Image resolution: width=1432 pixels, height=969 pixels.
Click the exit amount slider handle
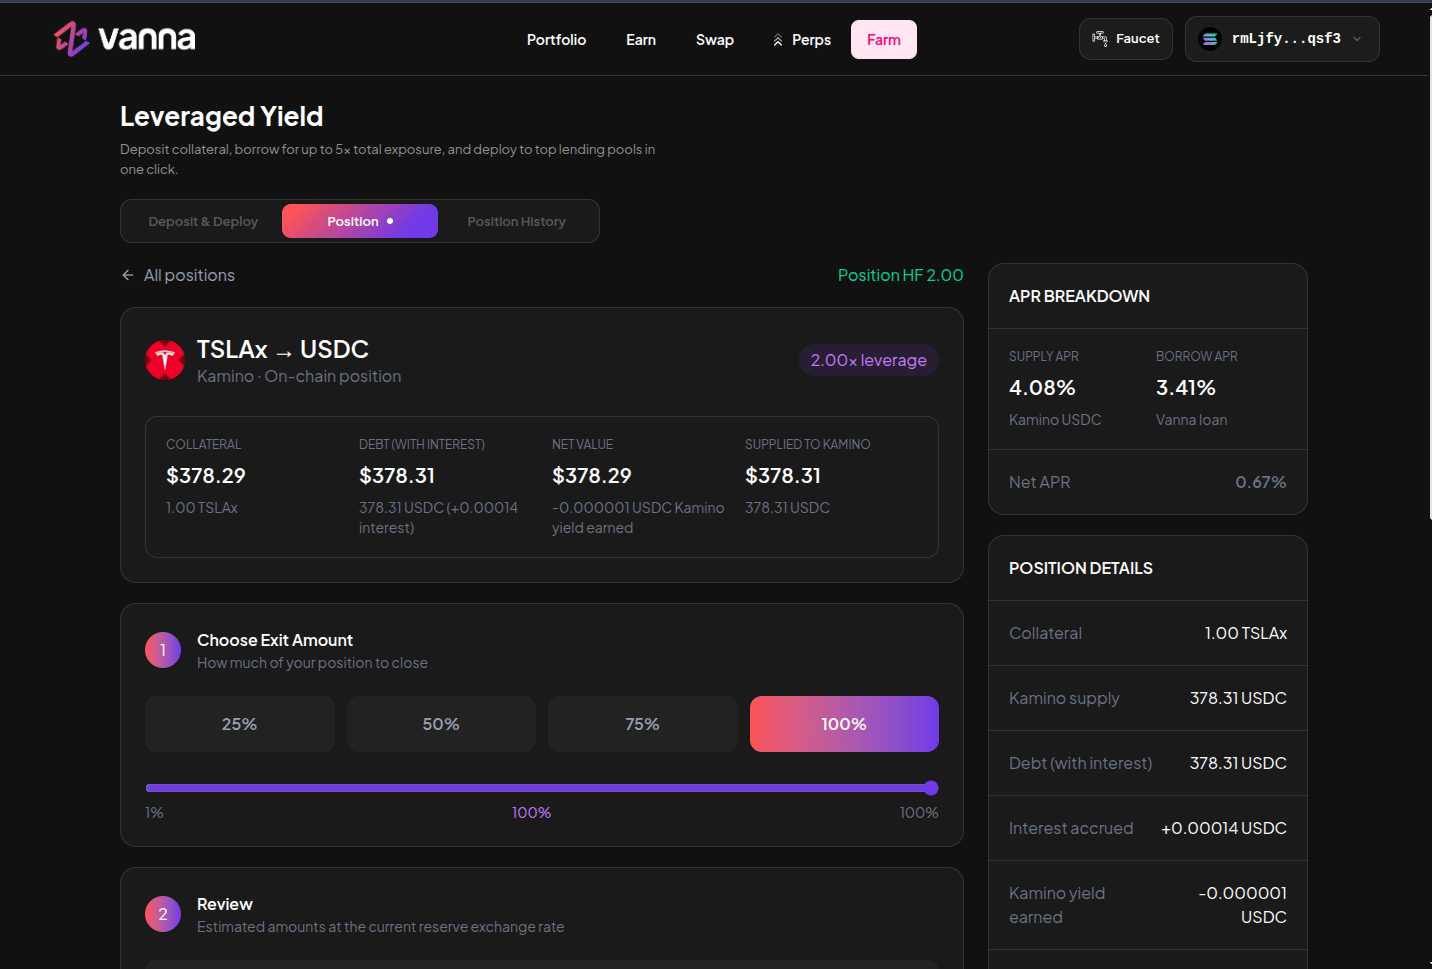pos(931,788)
